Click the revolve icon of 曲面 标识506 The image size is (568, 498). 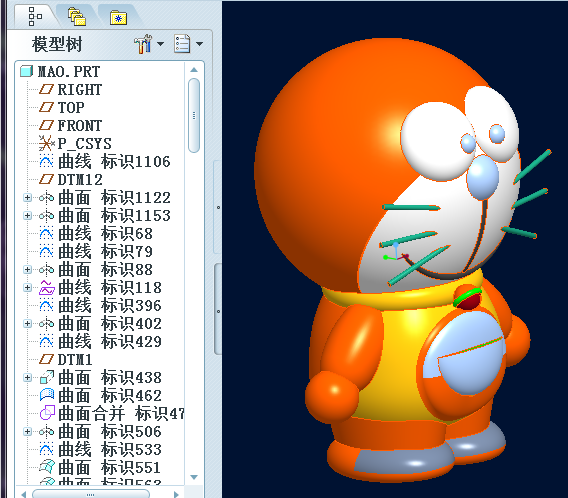click(46, 432)
